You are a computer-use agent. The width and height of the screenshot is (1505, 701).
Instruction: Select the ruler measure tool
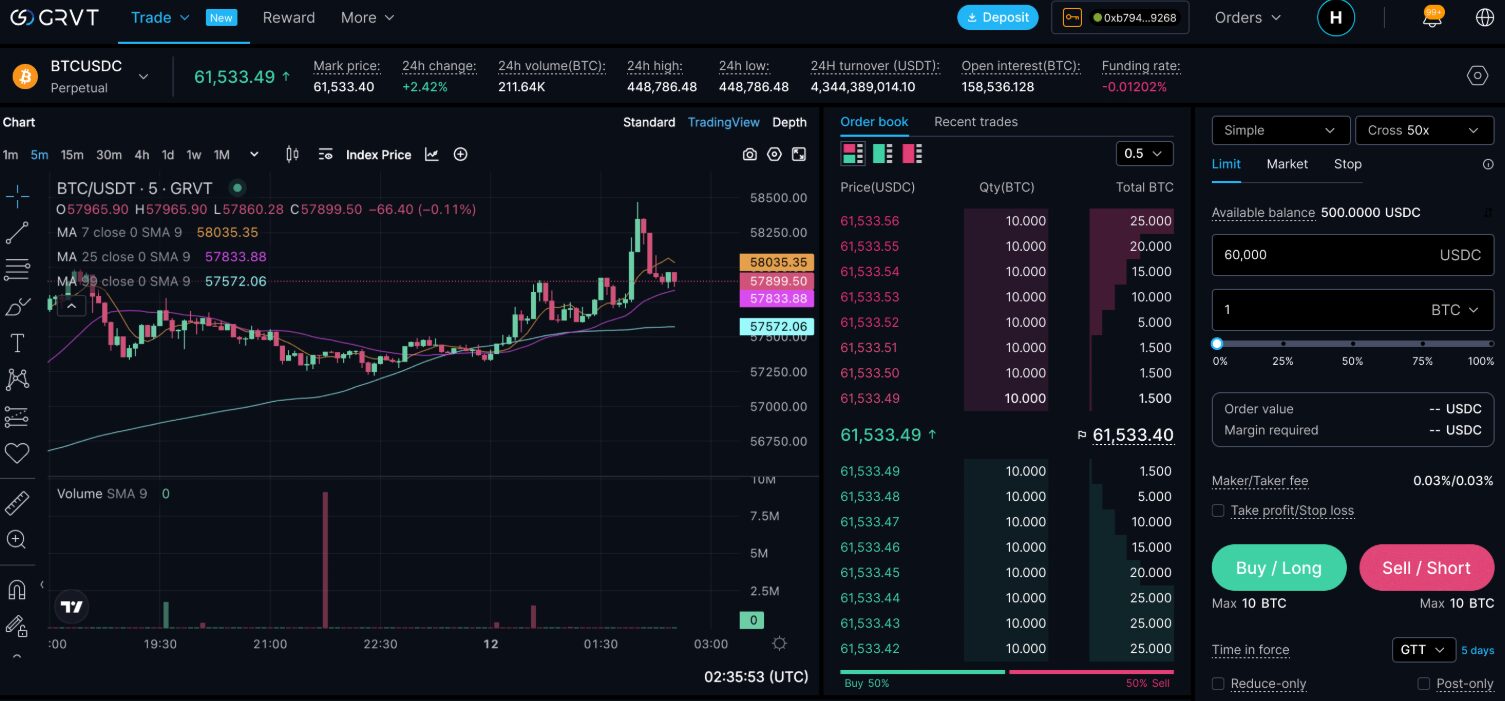17,502
